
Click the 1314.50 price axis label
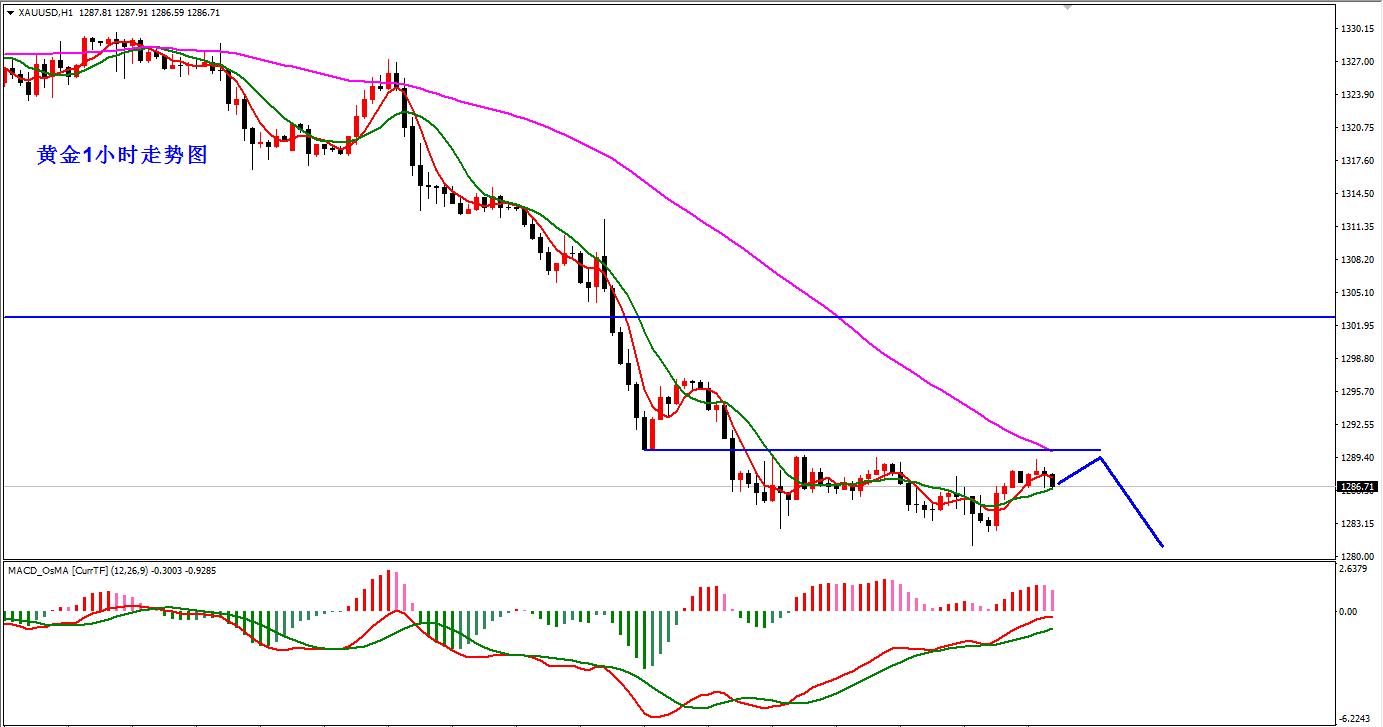(1357, 194)
